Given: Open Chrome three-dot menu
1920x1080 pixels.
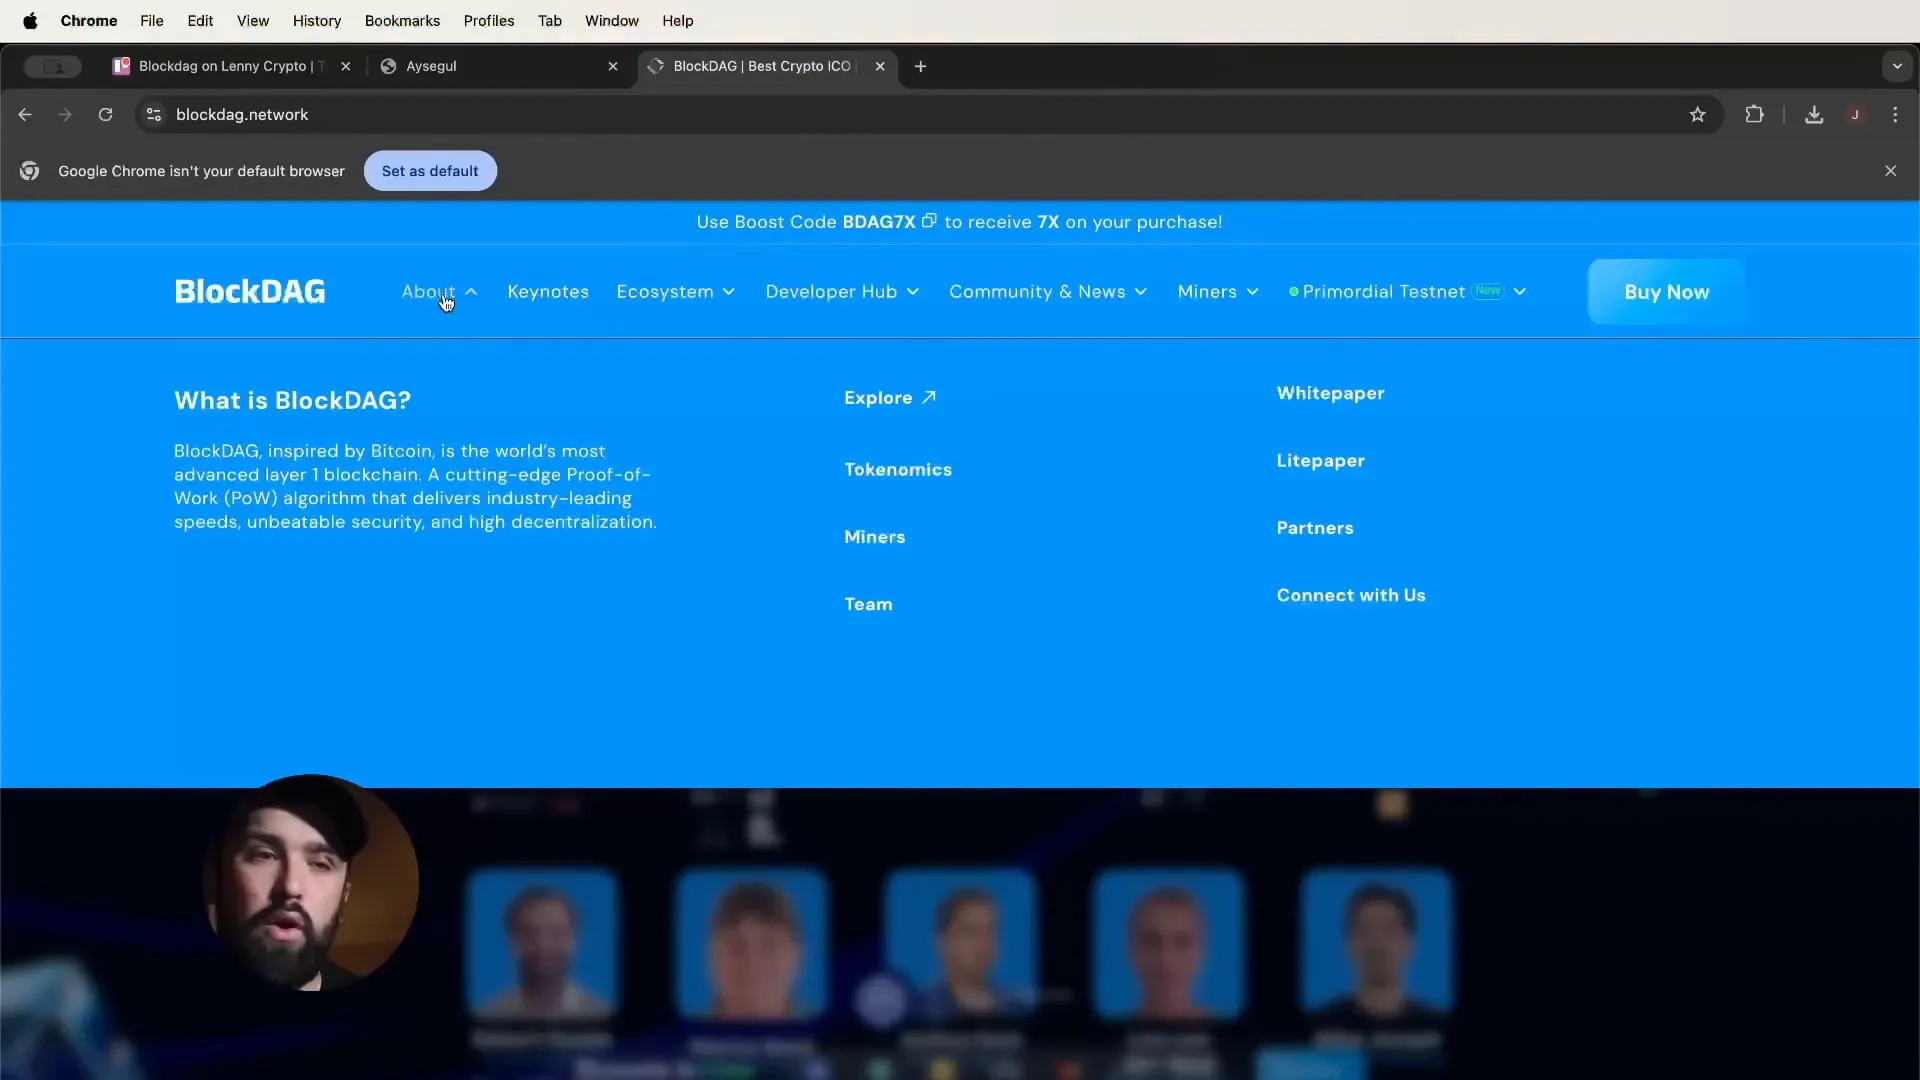Looking at the screenshot, I should [1895, 115].
